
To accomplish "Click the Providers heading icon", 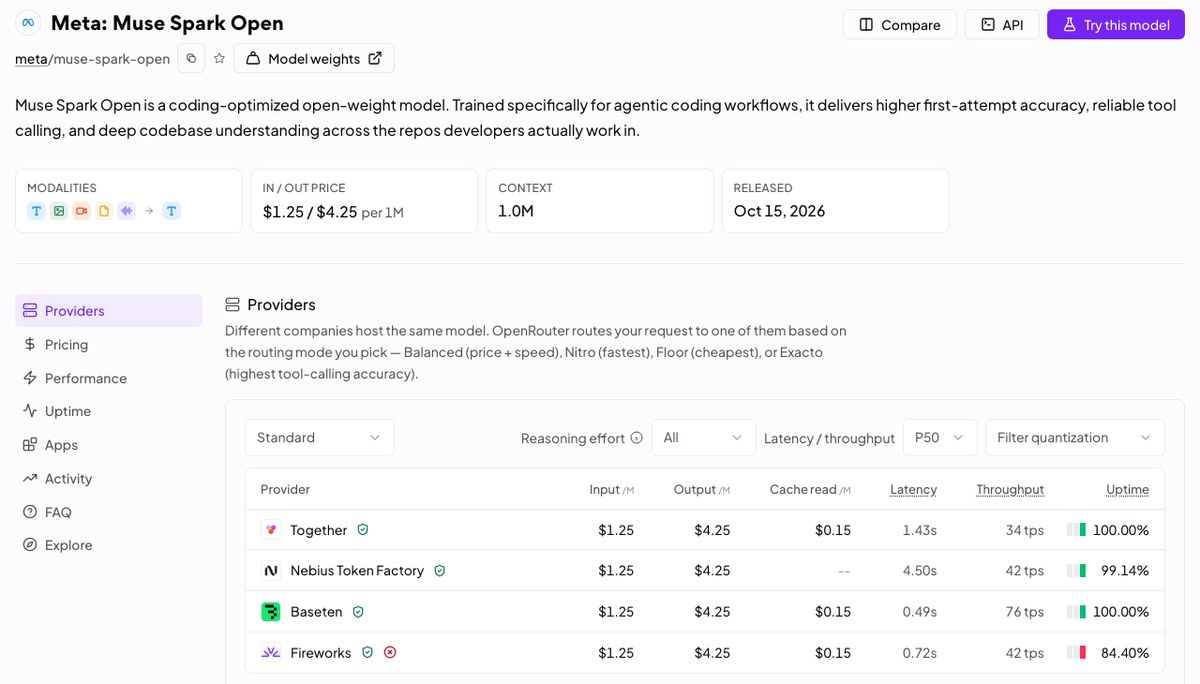I will (232, 304).
